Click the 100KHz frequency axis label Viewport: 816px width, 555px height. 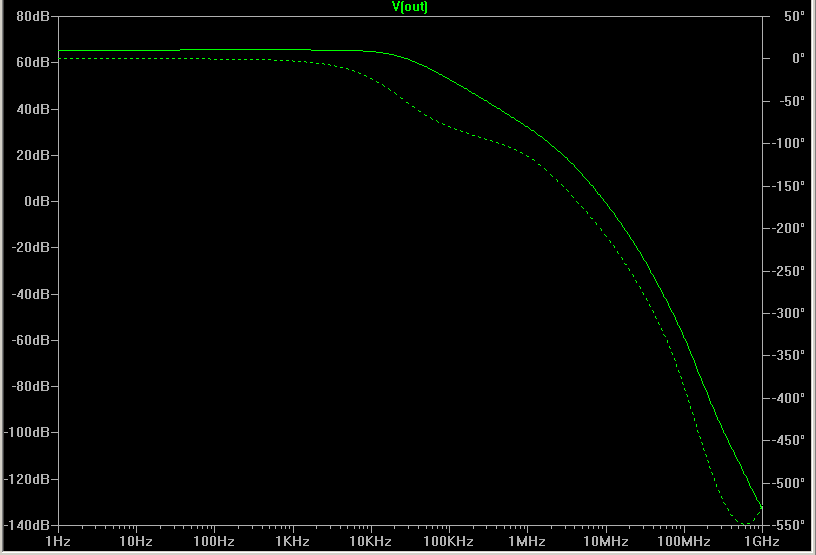coord(449,541)
